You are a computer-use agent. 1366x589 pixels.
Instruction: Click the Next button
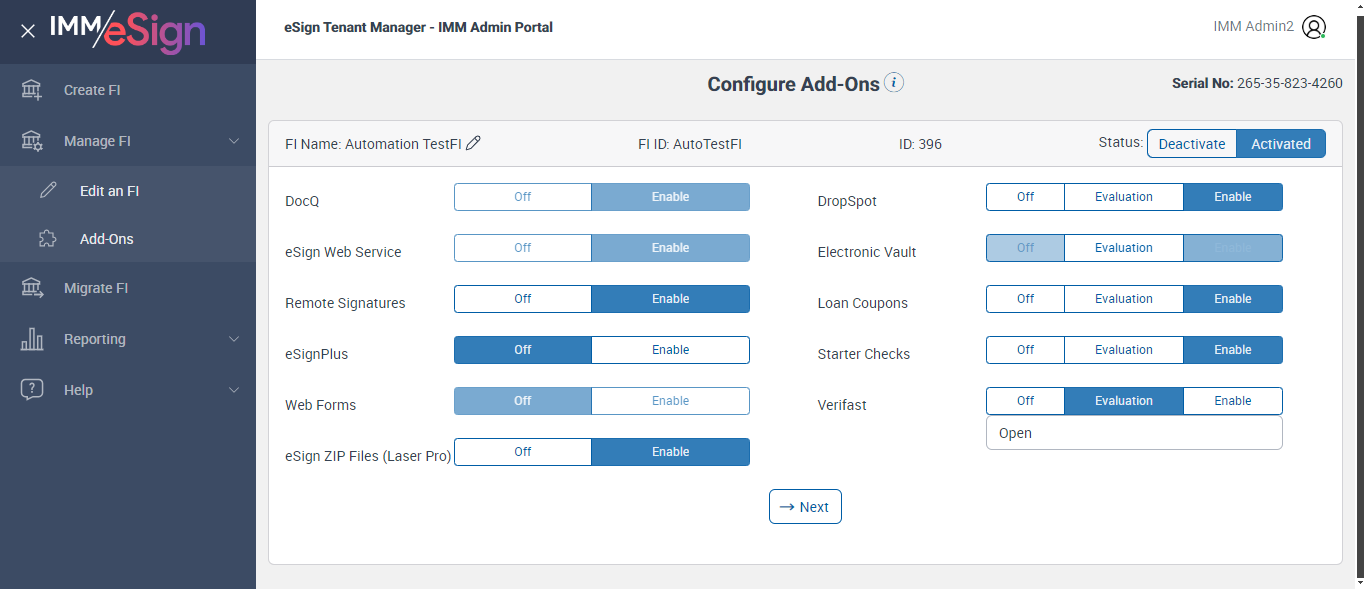[x=805, y=507]
